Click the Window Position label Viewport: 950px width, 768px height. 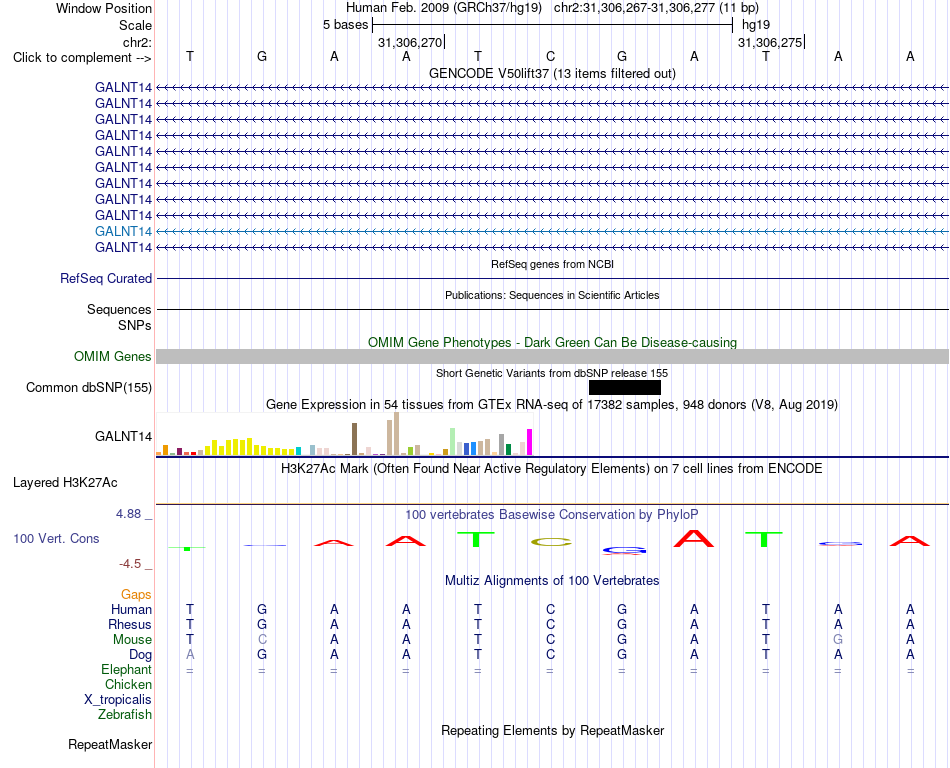point(104,8)
